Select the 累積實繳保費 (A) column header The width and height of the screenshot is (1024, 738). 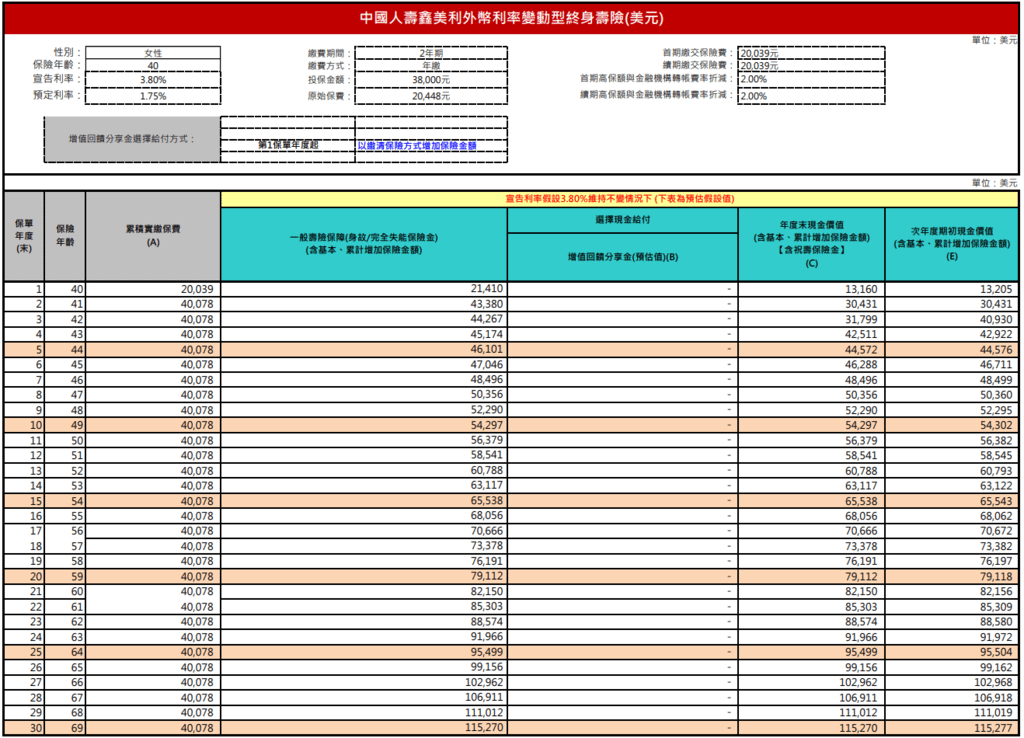point(153,236)
